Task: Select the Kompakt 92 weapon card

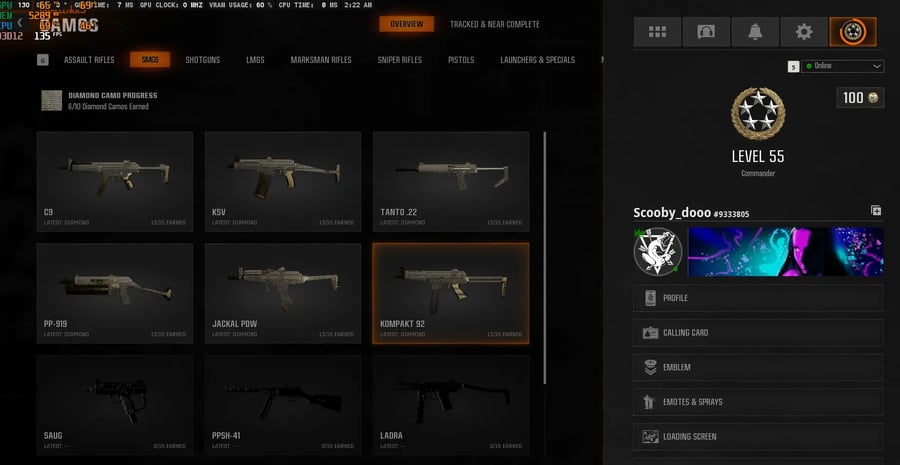Action: (x=451, y=293)
